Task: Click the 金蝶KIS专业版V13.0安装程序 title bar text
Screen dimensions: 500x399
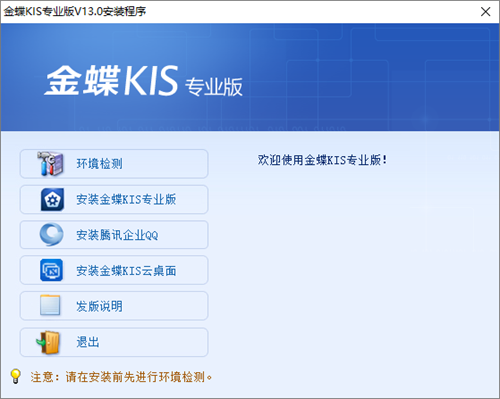Action: (x=75, y=11)
